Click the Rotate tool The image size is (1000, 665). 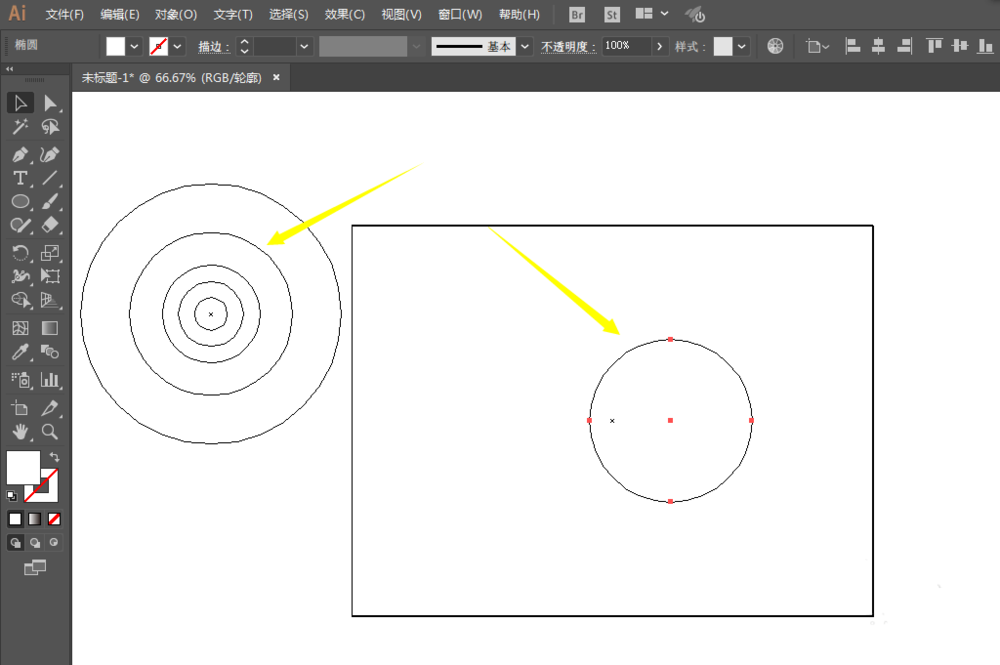click(20, 252)
